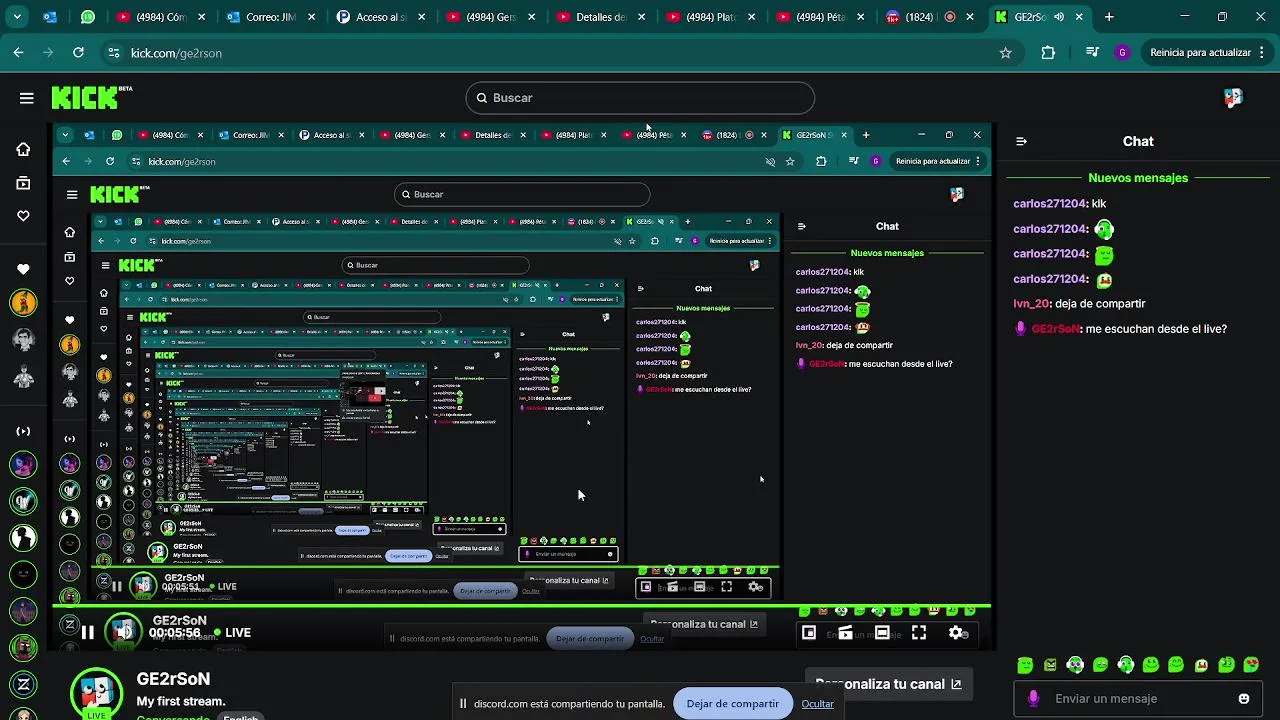
Task: Insert the heart-eyes emote at row end
Action: [x=1252, y=665]
